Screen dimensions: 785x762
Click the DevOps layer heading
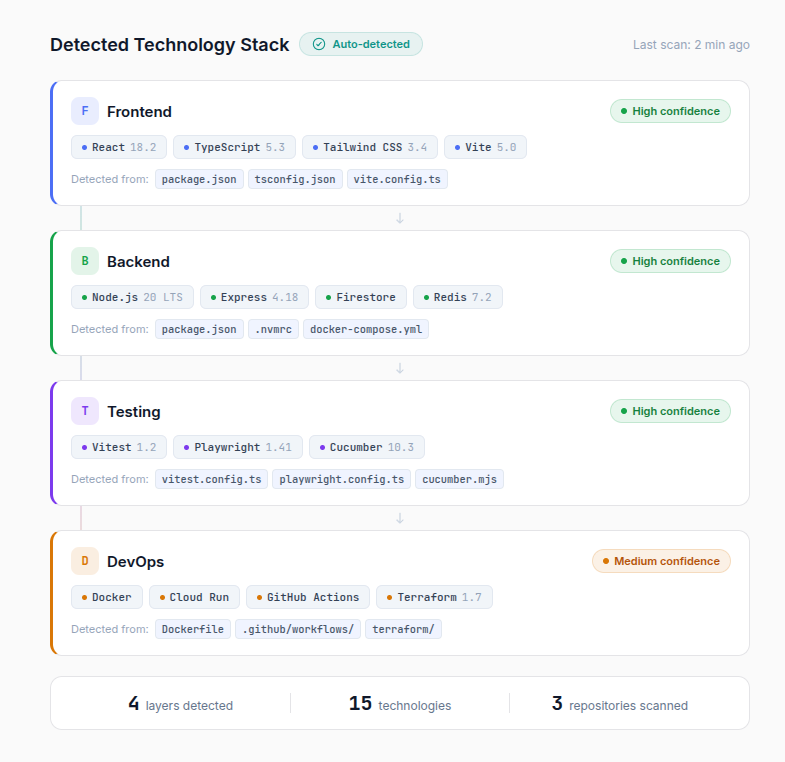(135, 561)
